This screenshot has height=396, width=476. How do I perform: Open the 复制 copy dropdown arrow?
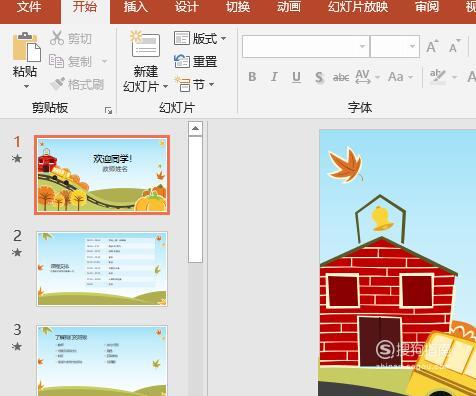click(104, 61)
